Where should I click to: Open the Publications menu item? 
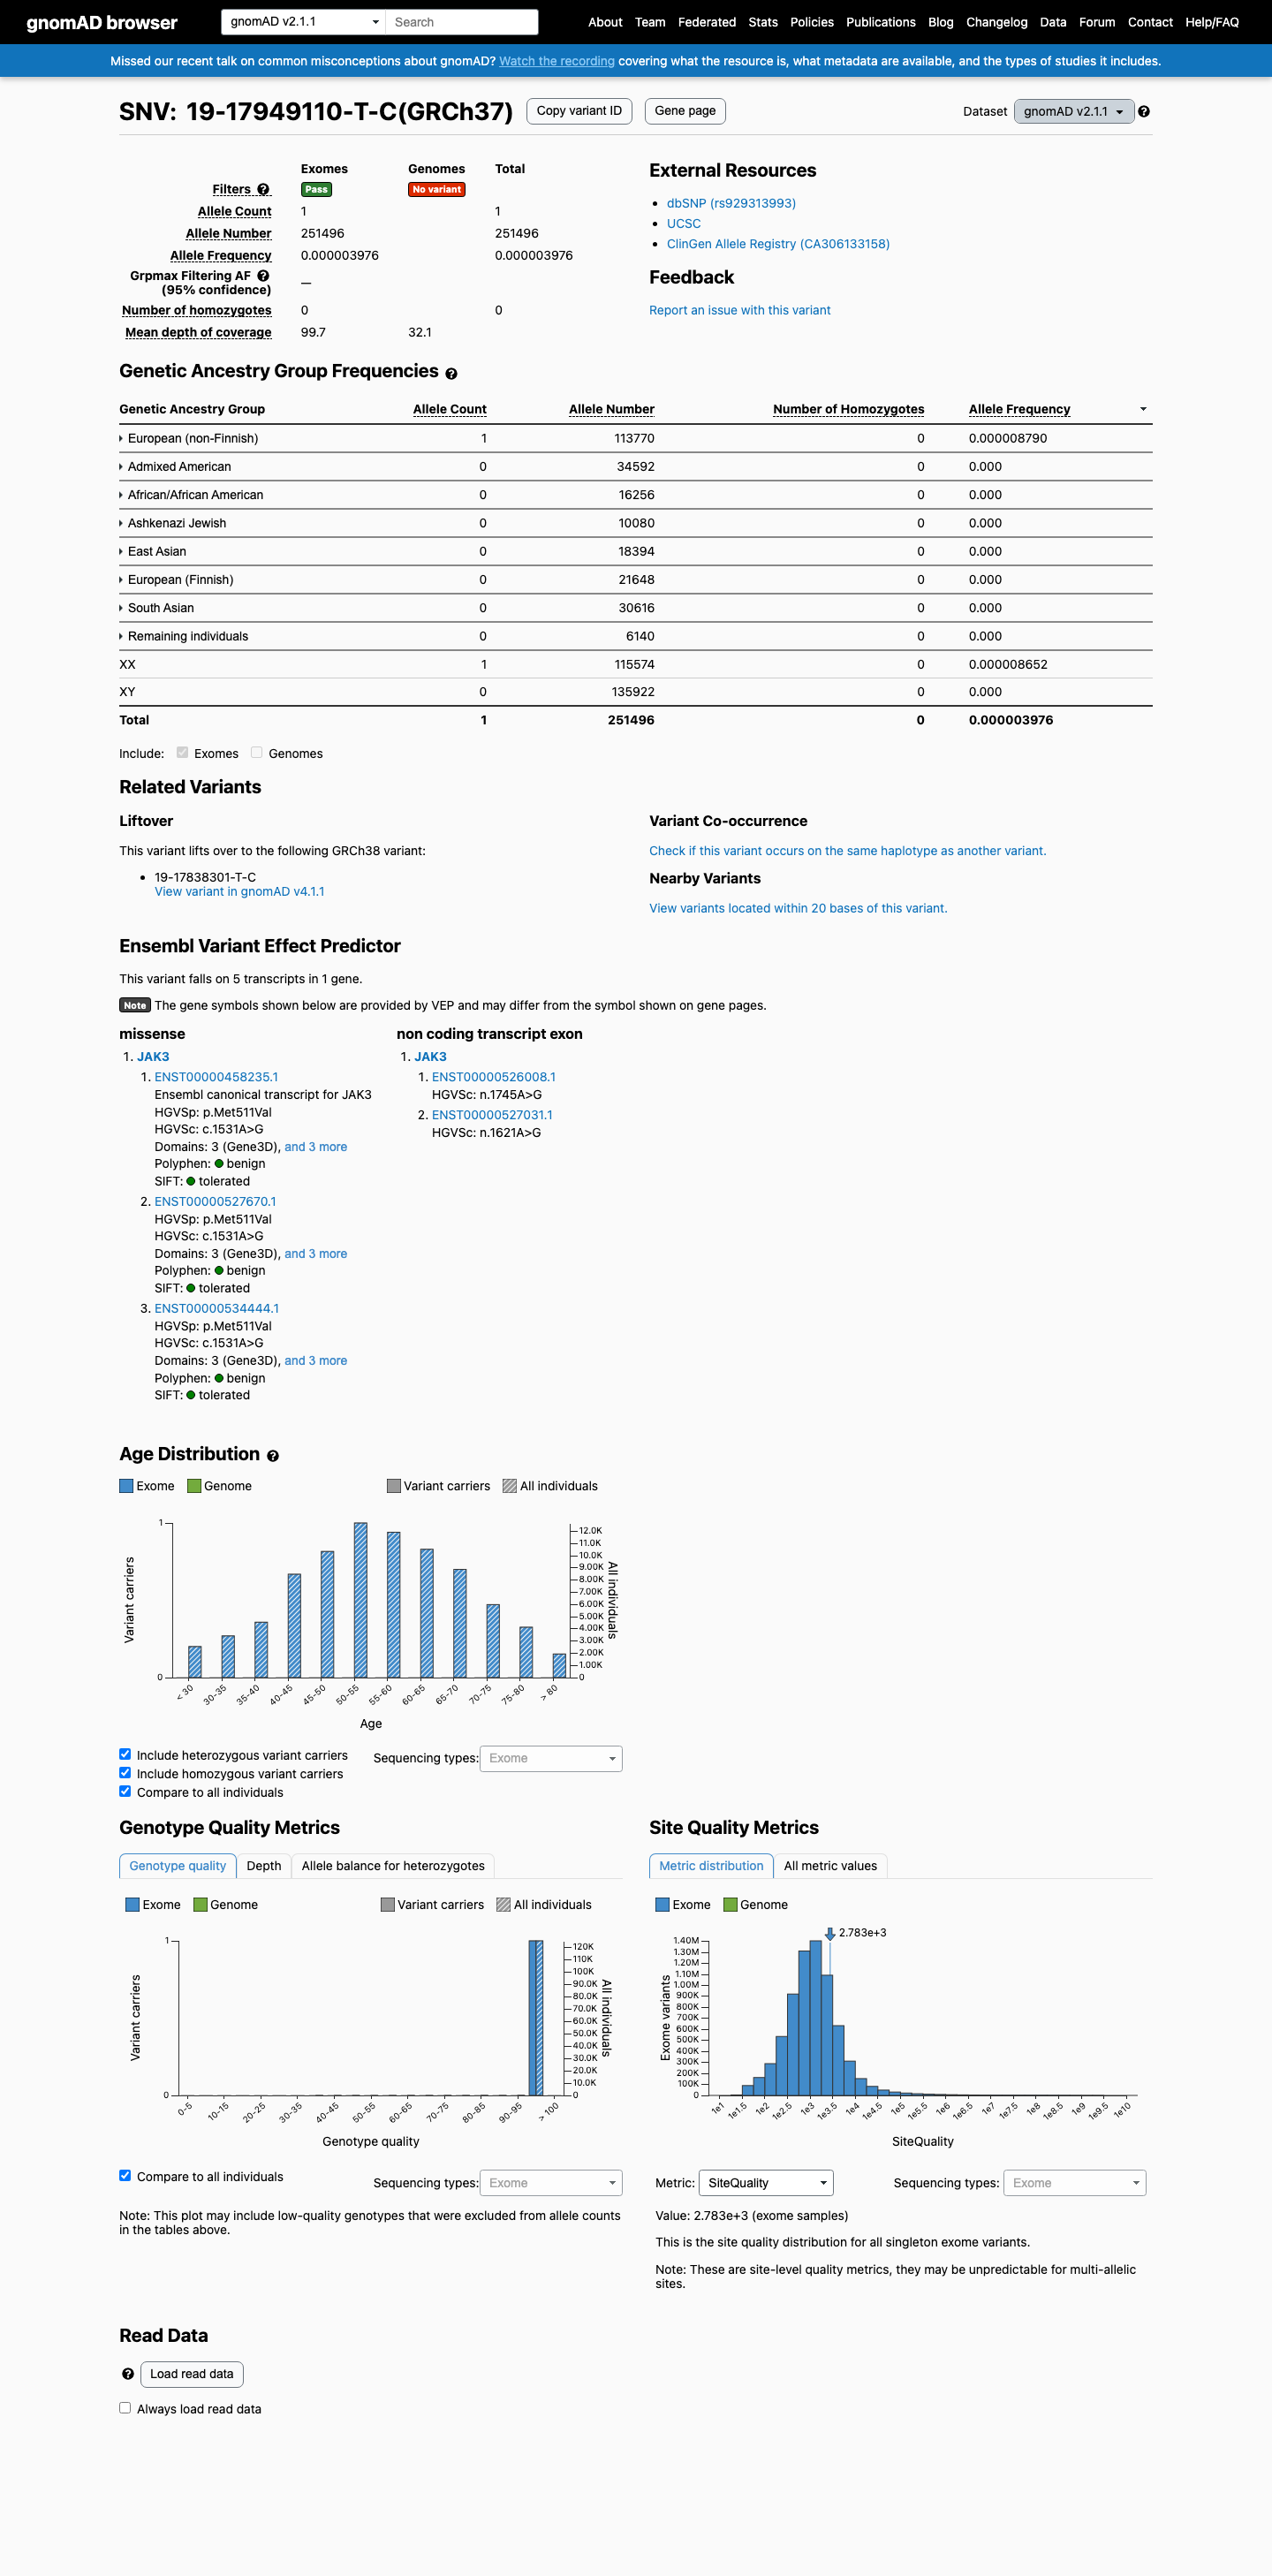tap(880, 22)
